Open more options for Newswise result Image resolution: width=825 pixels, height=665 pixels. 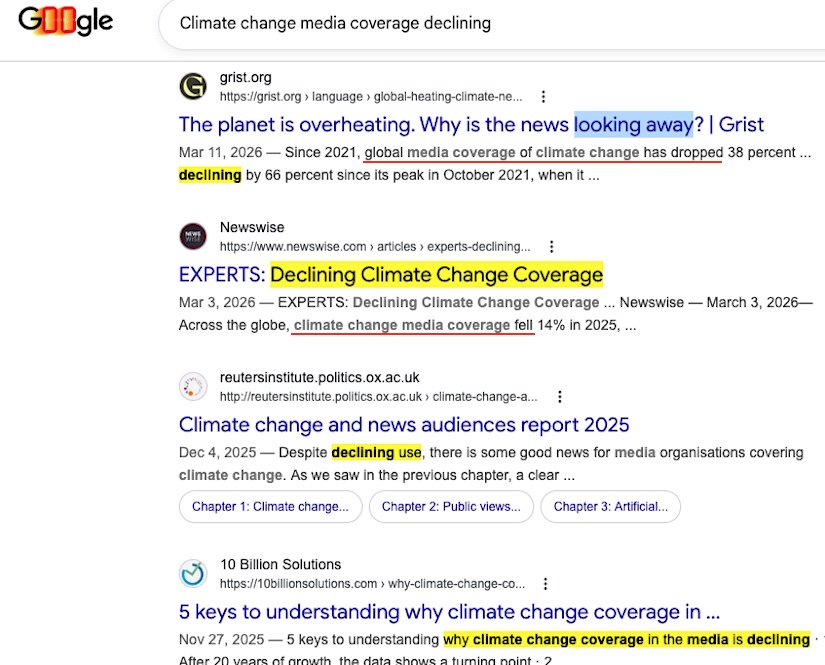pos(551,247)
